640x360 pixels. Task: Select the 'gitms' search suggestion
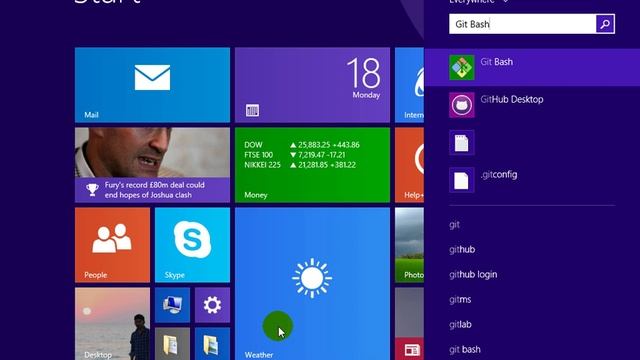coord(460,300)
